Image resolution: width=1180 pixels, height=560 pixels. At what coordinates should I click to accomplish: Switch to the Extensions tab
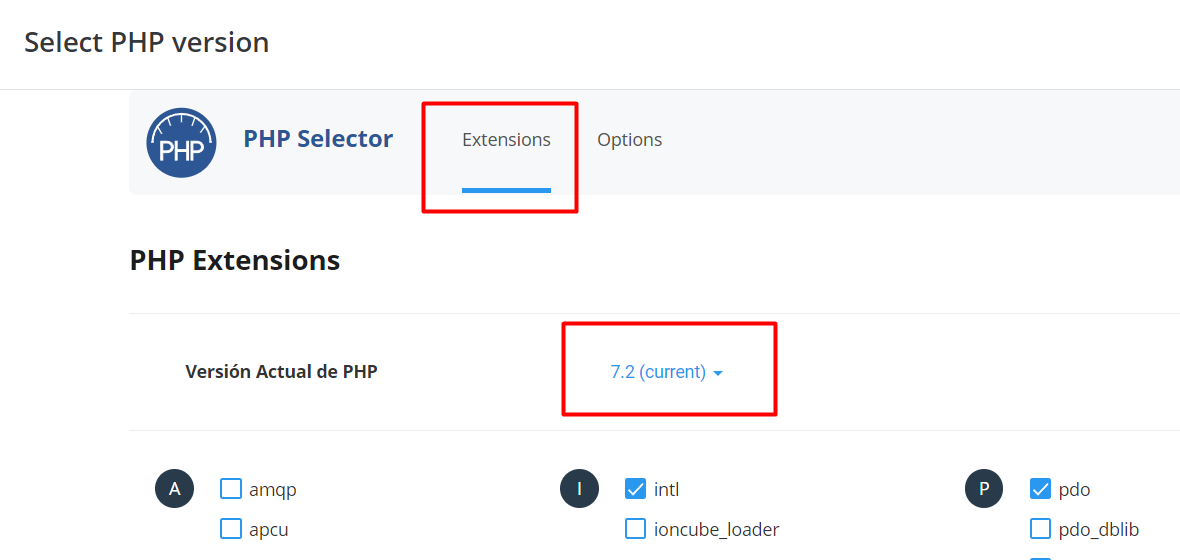click(x=506, y=140)
